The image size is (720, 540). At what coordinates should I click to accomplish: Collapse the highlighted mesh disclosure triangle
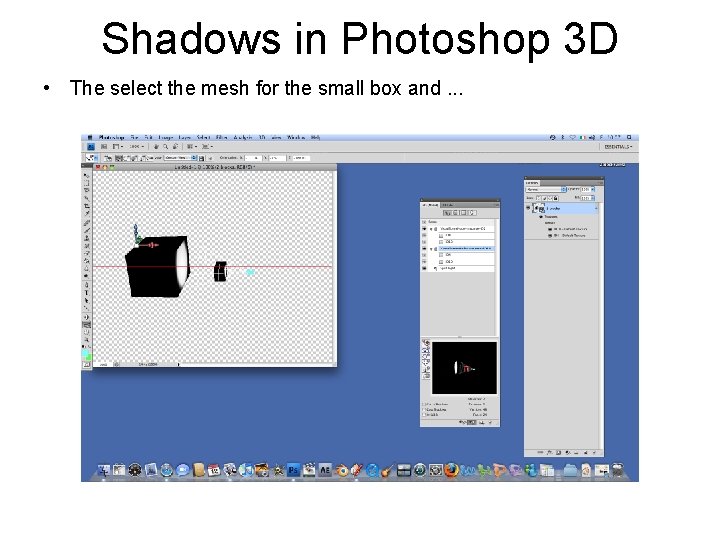431,249
